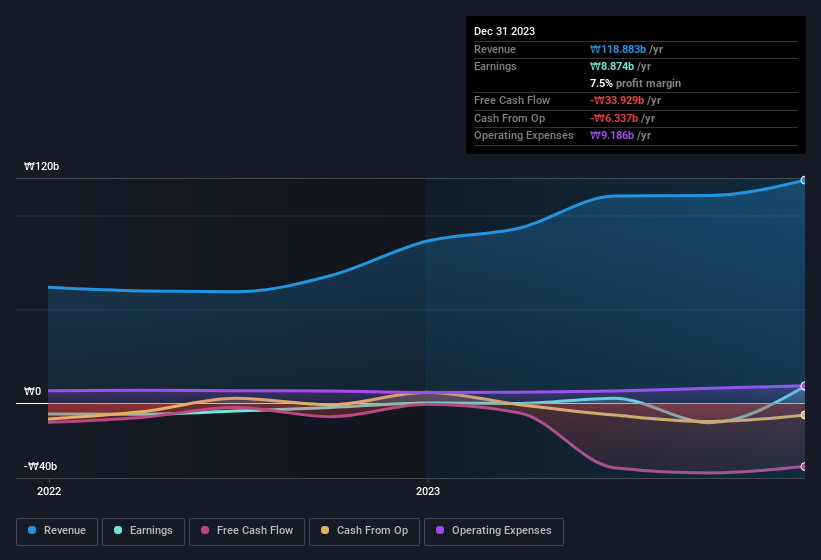The height and width of the screenshot is (560, 821).
Task: Click the Free Cash Flow pink endpoint marker
Action: (804, 466)
